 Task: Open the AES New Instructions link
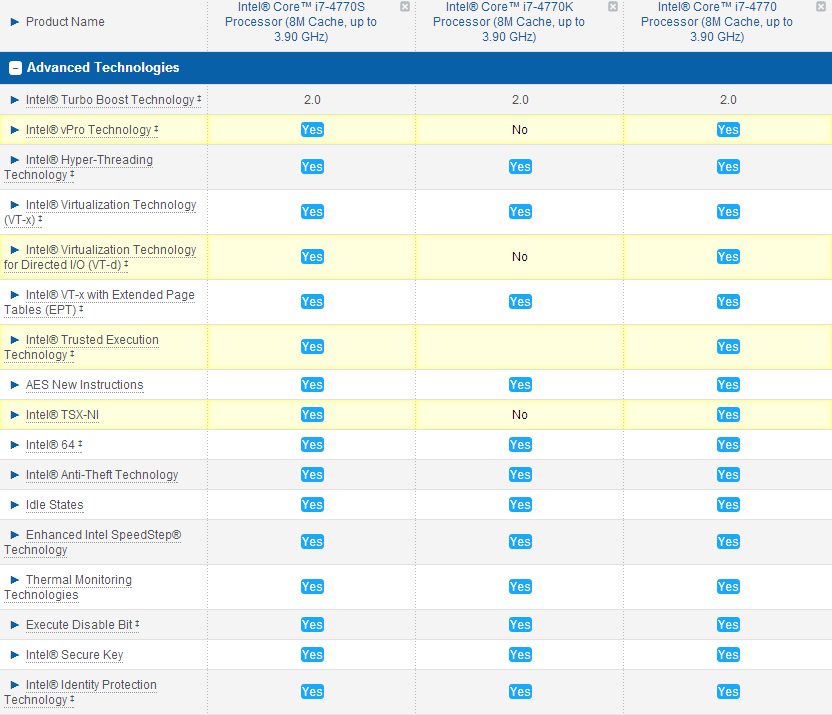click(x=85, y=385)
